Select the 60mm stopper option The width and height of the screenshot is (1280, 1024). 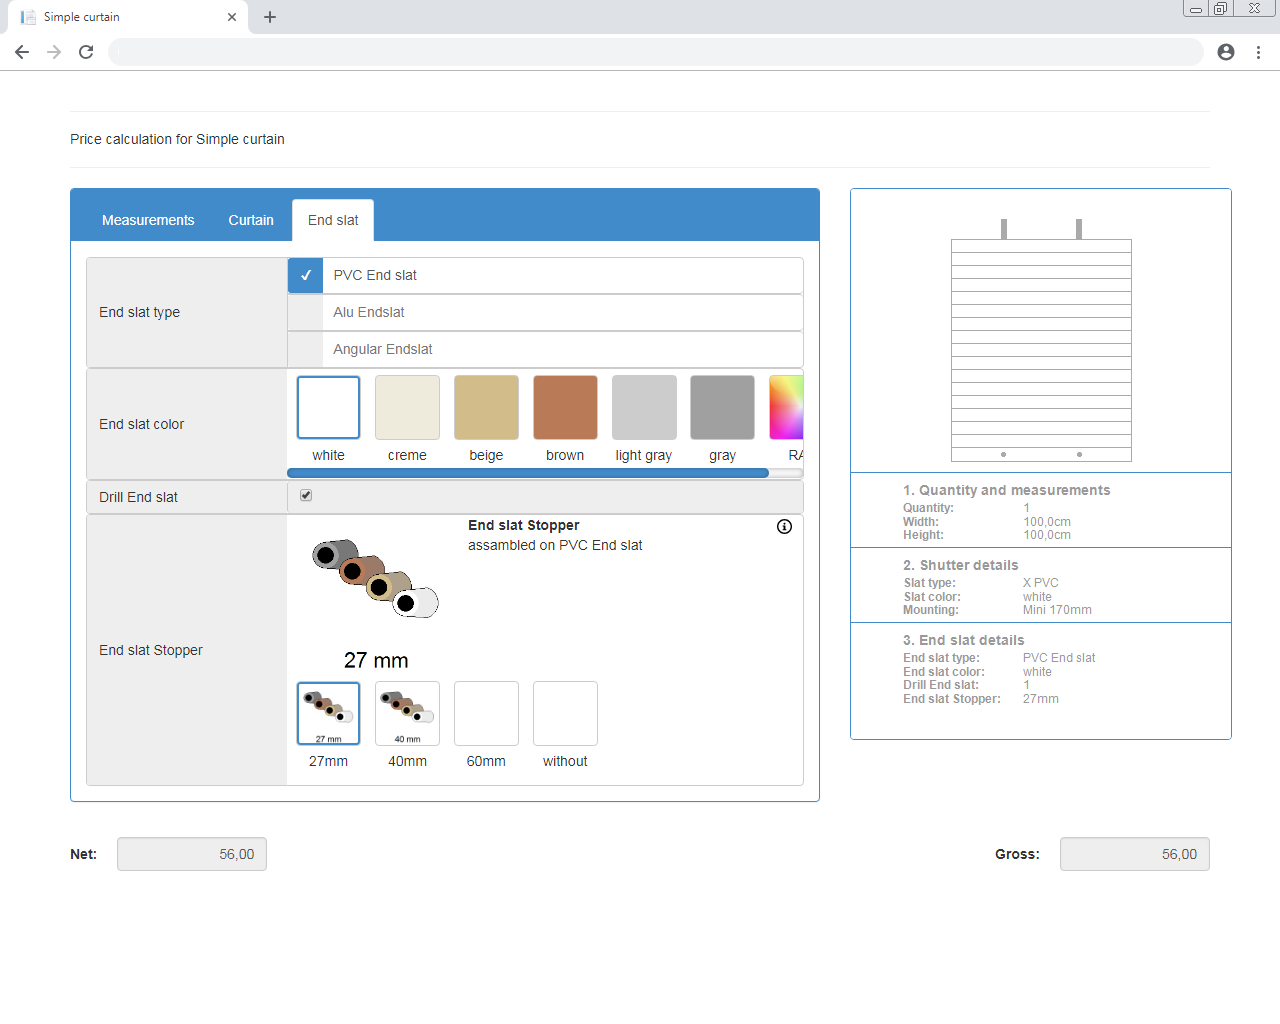486,713
